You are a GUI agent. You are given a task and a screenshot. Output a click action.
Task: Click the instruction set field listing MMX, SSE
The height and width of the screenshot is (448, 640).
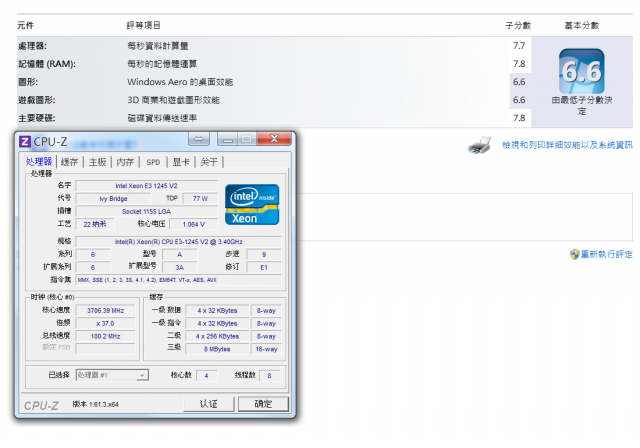(x=179, y=280)
